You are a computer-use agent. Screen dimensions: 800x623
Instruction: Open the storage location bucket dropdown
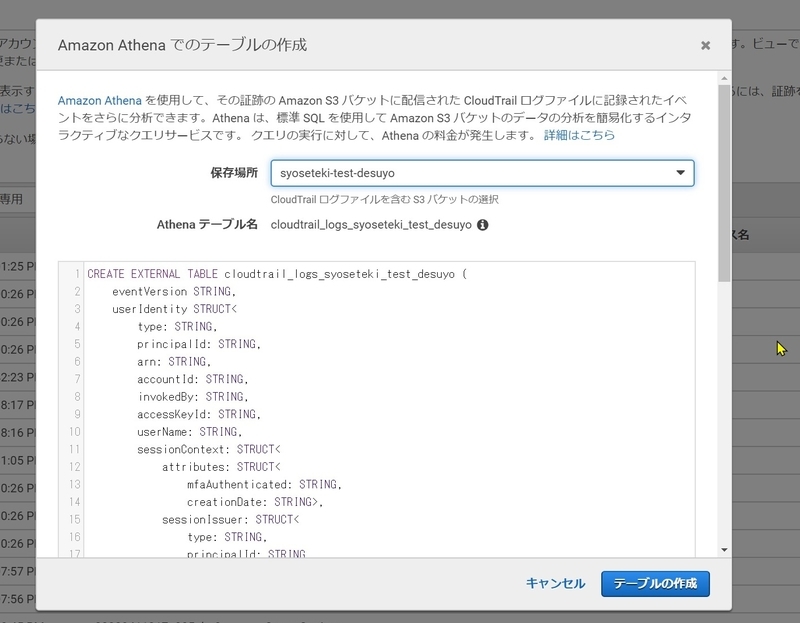pos(482,173)
